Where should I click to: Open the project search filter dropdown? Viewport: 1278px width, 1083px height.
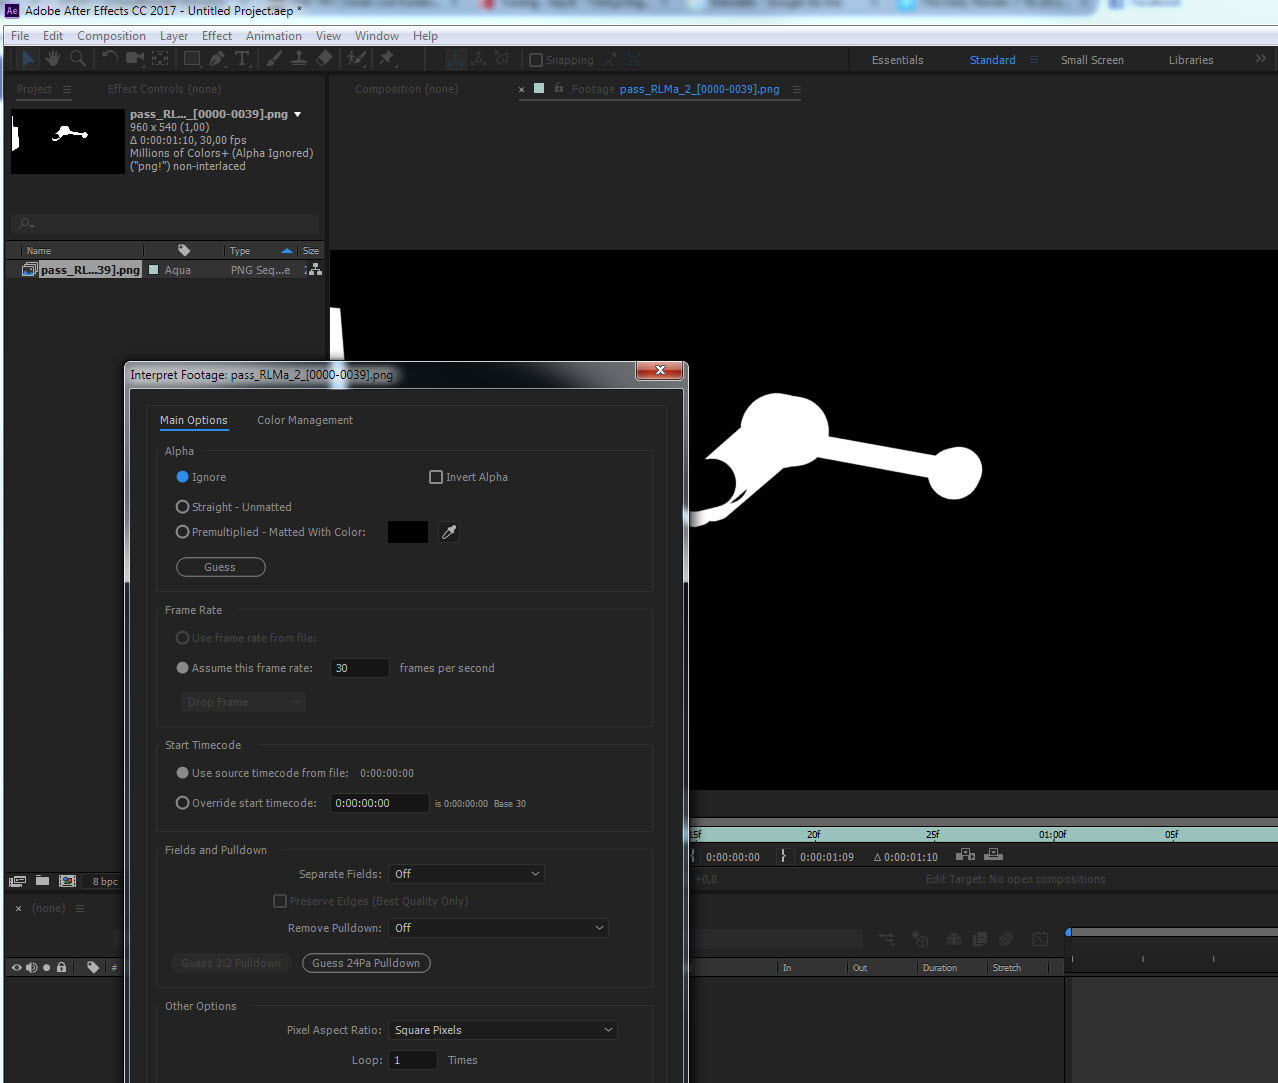[27, 224]
